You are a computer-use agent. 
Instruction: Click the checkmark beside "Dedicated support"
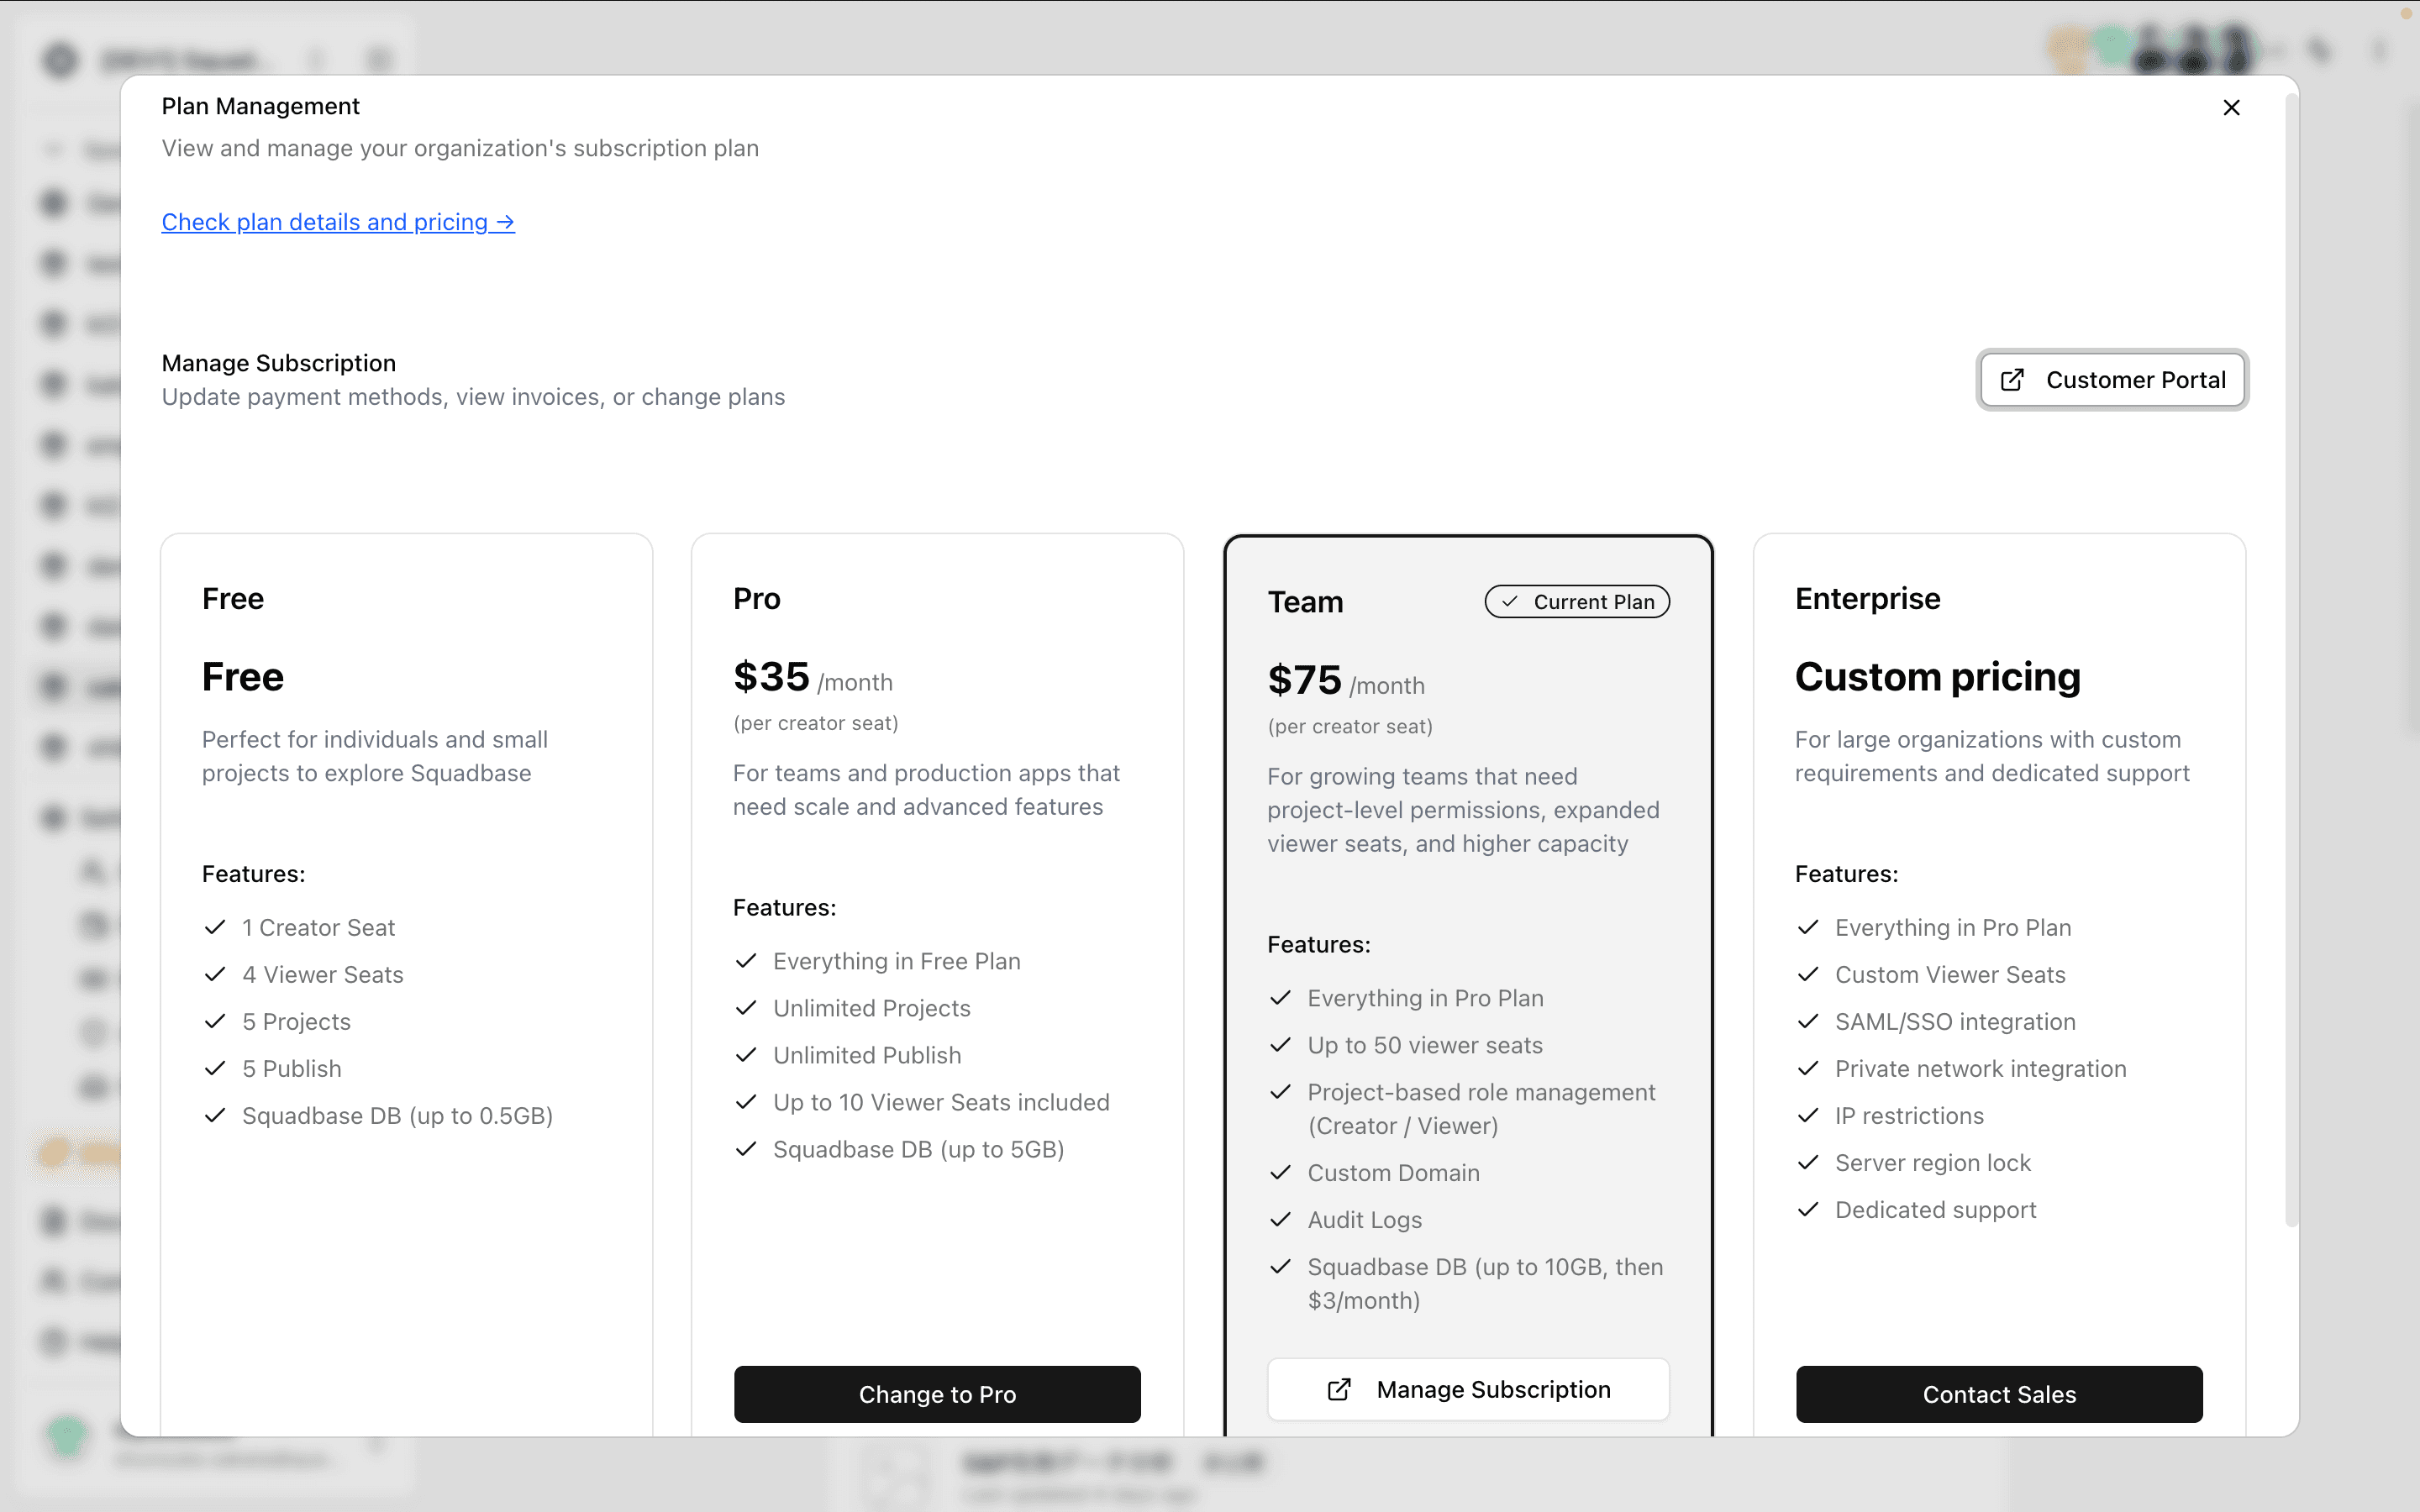[x=1808, y=1209]
